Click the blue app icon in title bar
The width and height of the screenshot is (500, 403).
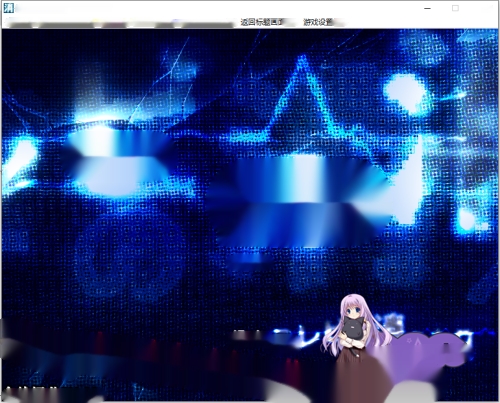(8, 8)
